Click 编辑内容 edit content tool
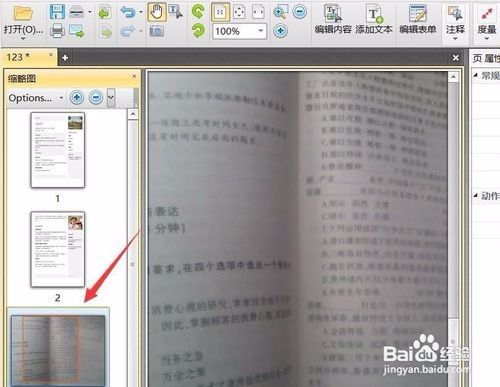This screenshot has width=500, height=387. pos(333,20)
